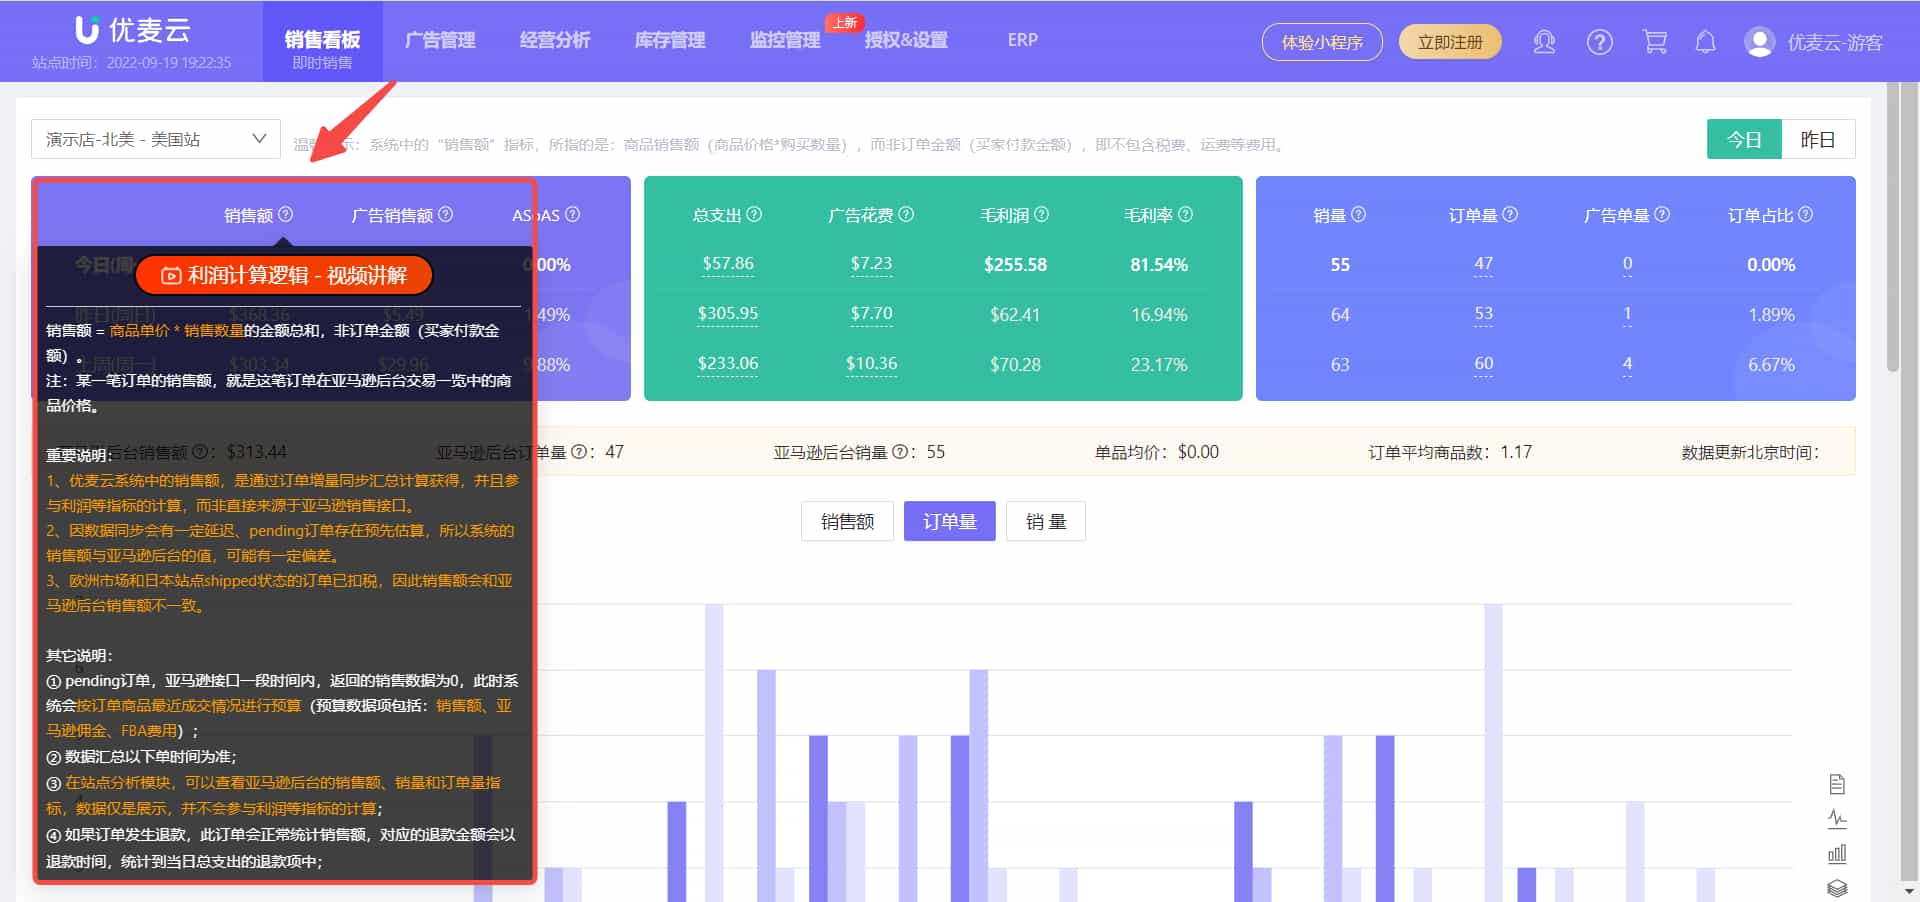Click 总支出 value $57.86
The width and height of the screenshot is (1920, 902).
[728, 264]
